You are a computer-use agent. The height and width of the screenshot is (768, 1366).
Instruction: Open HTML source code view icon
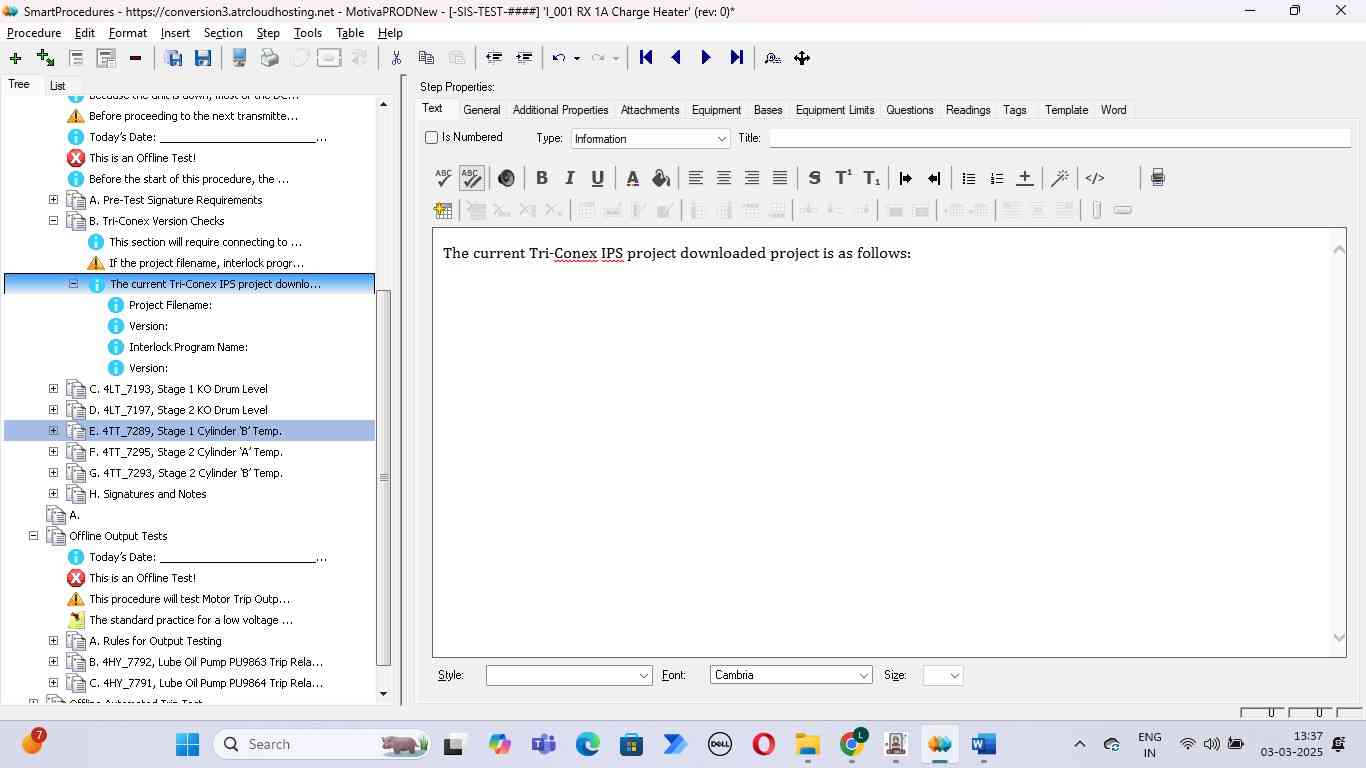pyautogui.click(x=1095, y=178)
